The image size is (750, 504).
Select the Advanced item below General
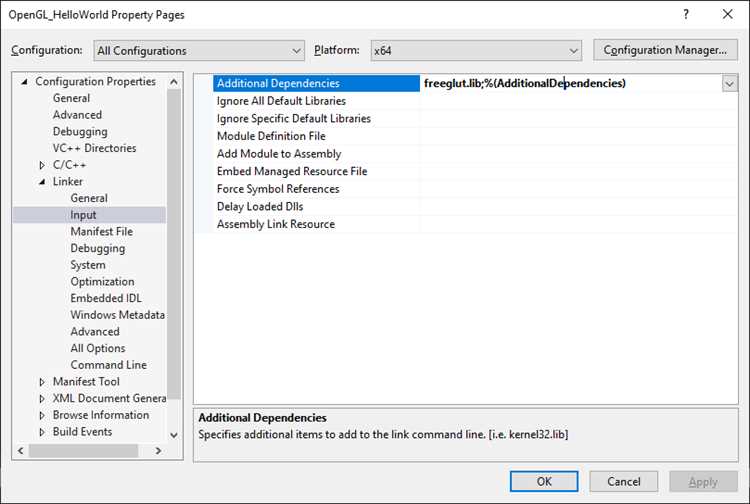(77, 115)
